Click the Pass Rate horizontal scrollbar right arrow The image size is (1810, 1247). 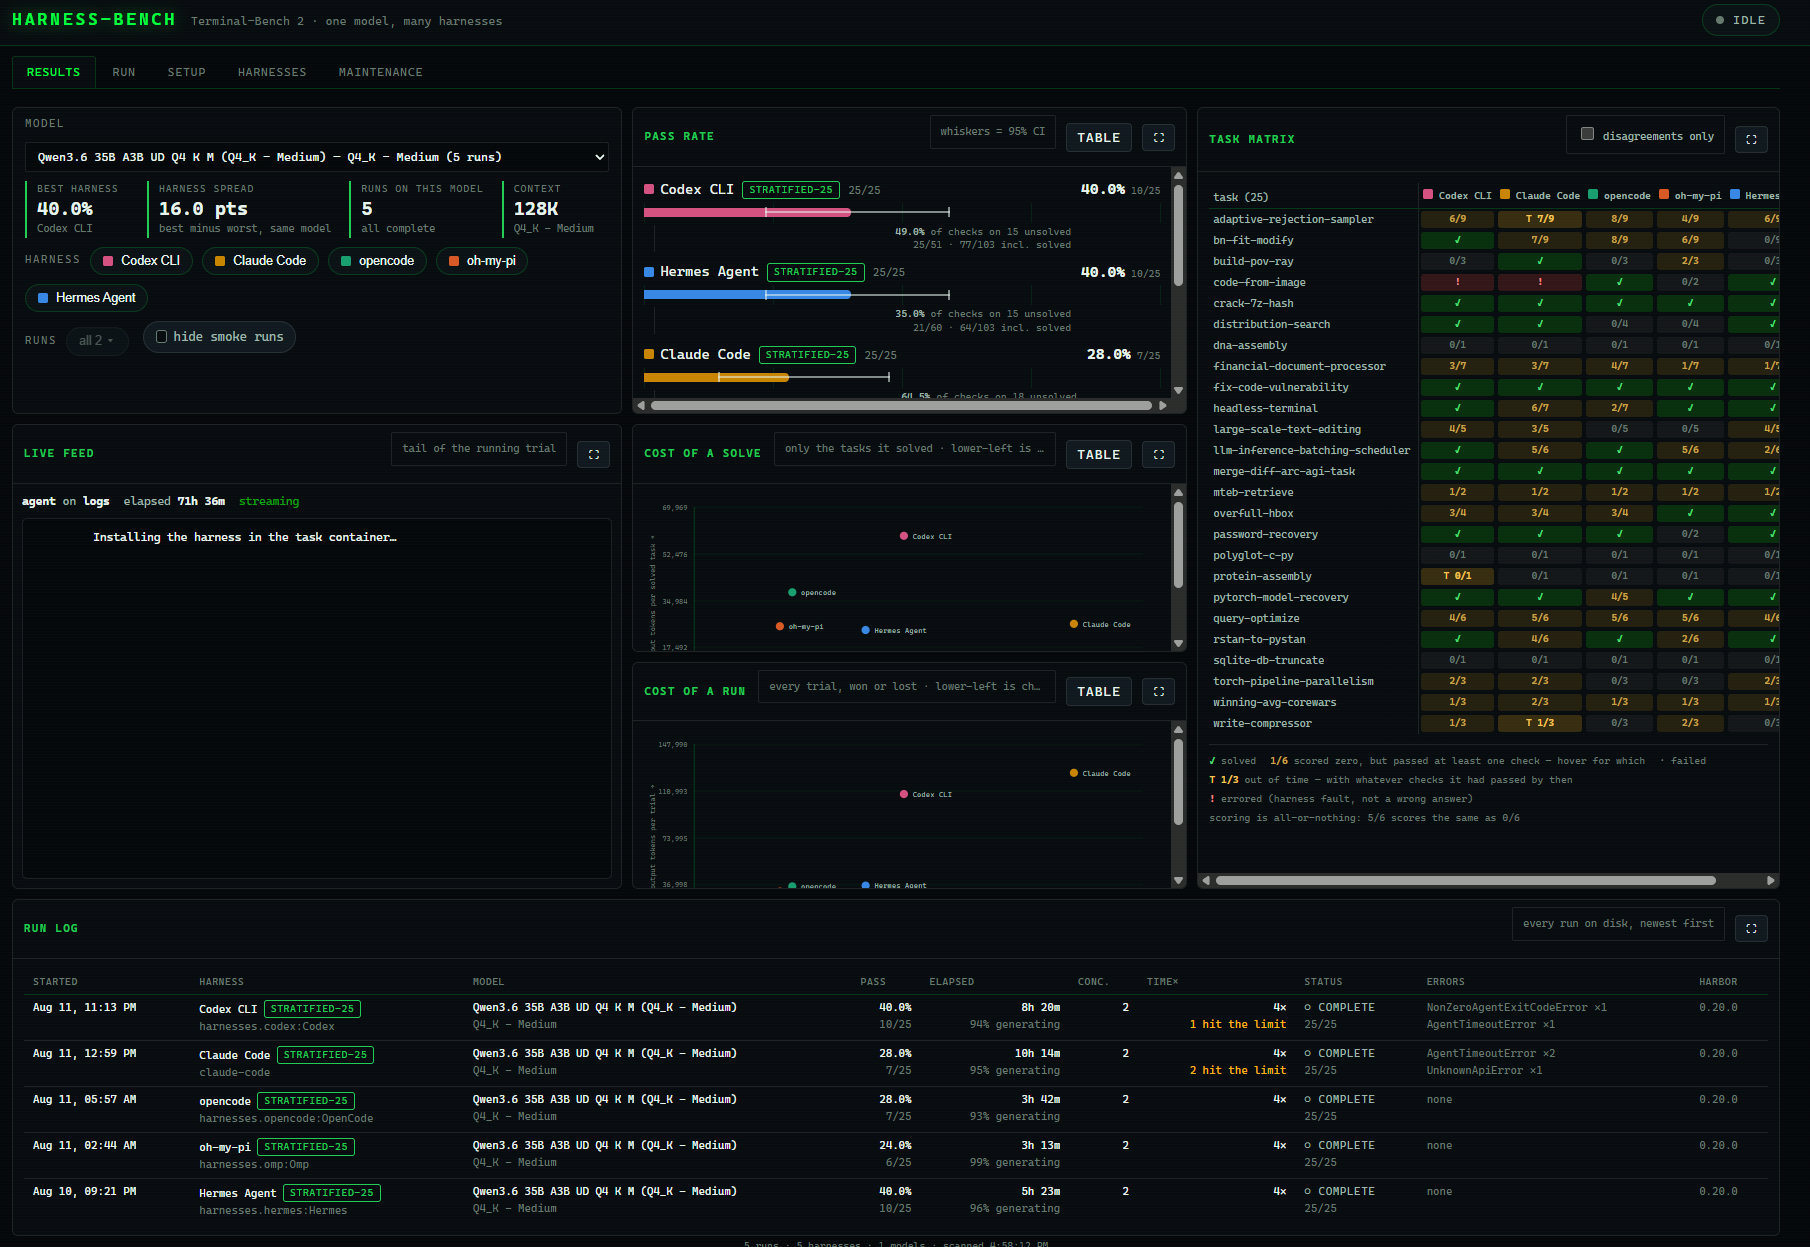coord(1163,406)
